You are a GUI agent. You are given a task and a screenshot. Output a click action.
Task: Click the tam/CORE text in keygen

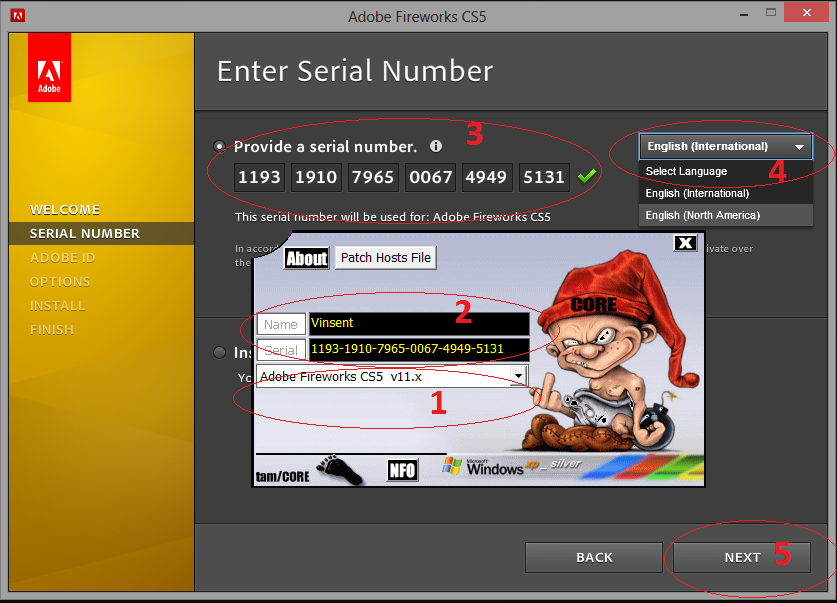tap(282, 477)
